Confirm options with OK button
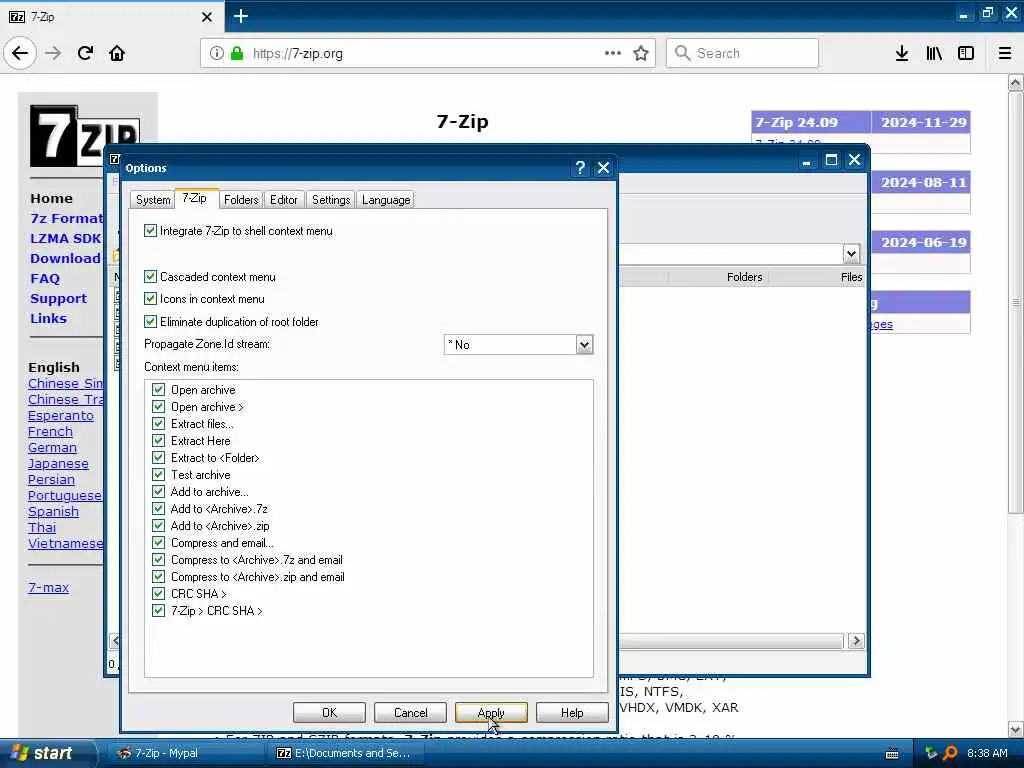 pyautogui.click(x=330, y=712)
